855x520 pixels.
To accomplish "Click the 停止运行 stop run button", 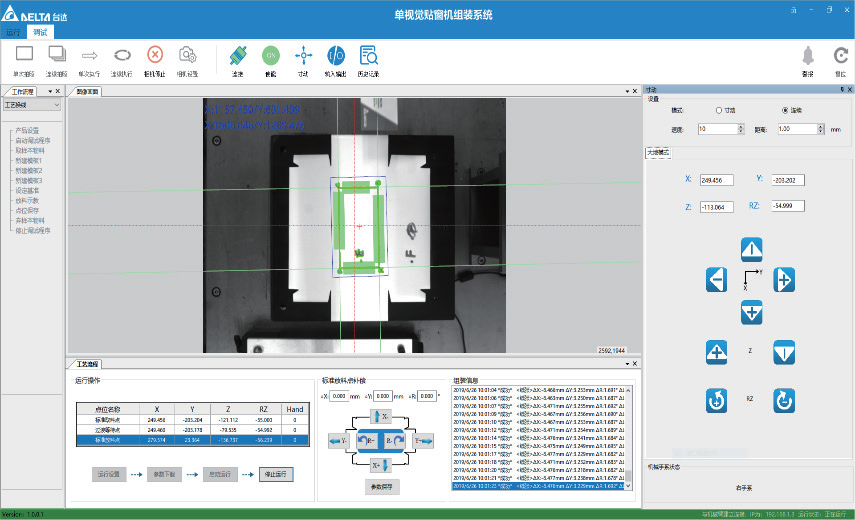I will 276,474.
